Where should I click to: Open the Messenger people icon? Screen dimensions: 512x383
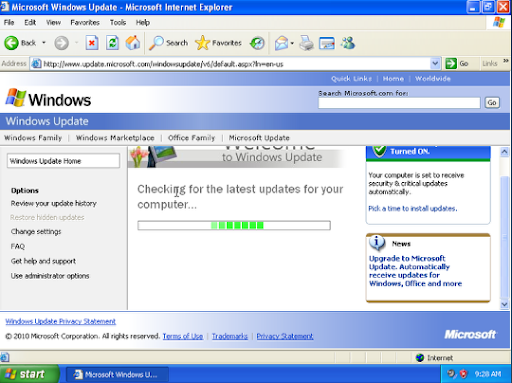tap(348, 43)
